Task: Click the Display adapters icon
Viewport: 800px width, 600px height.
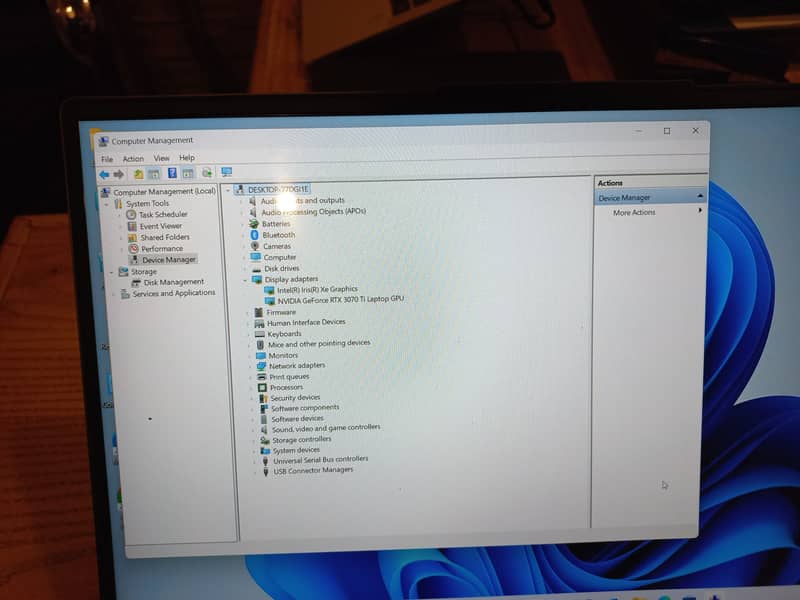Action: tap(257, 280)
